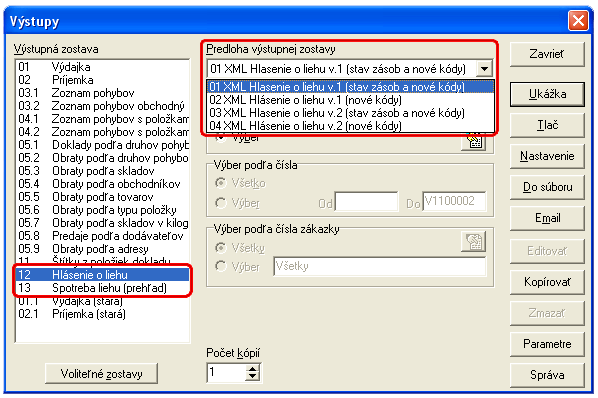Click the Správa button

547,375
